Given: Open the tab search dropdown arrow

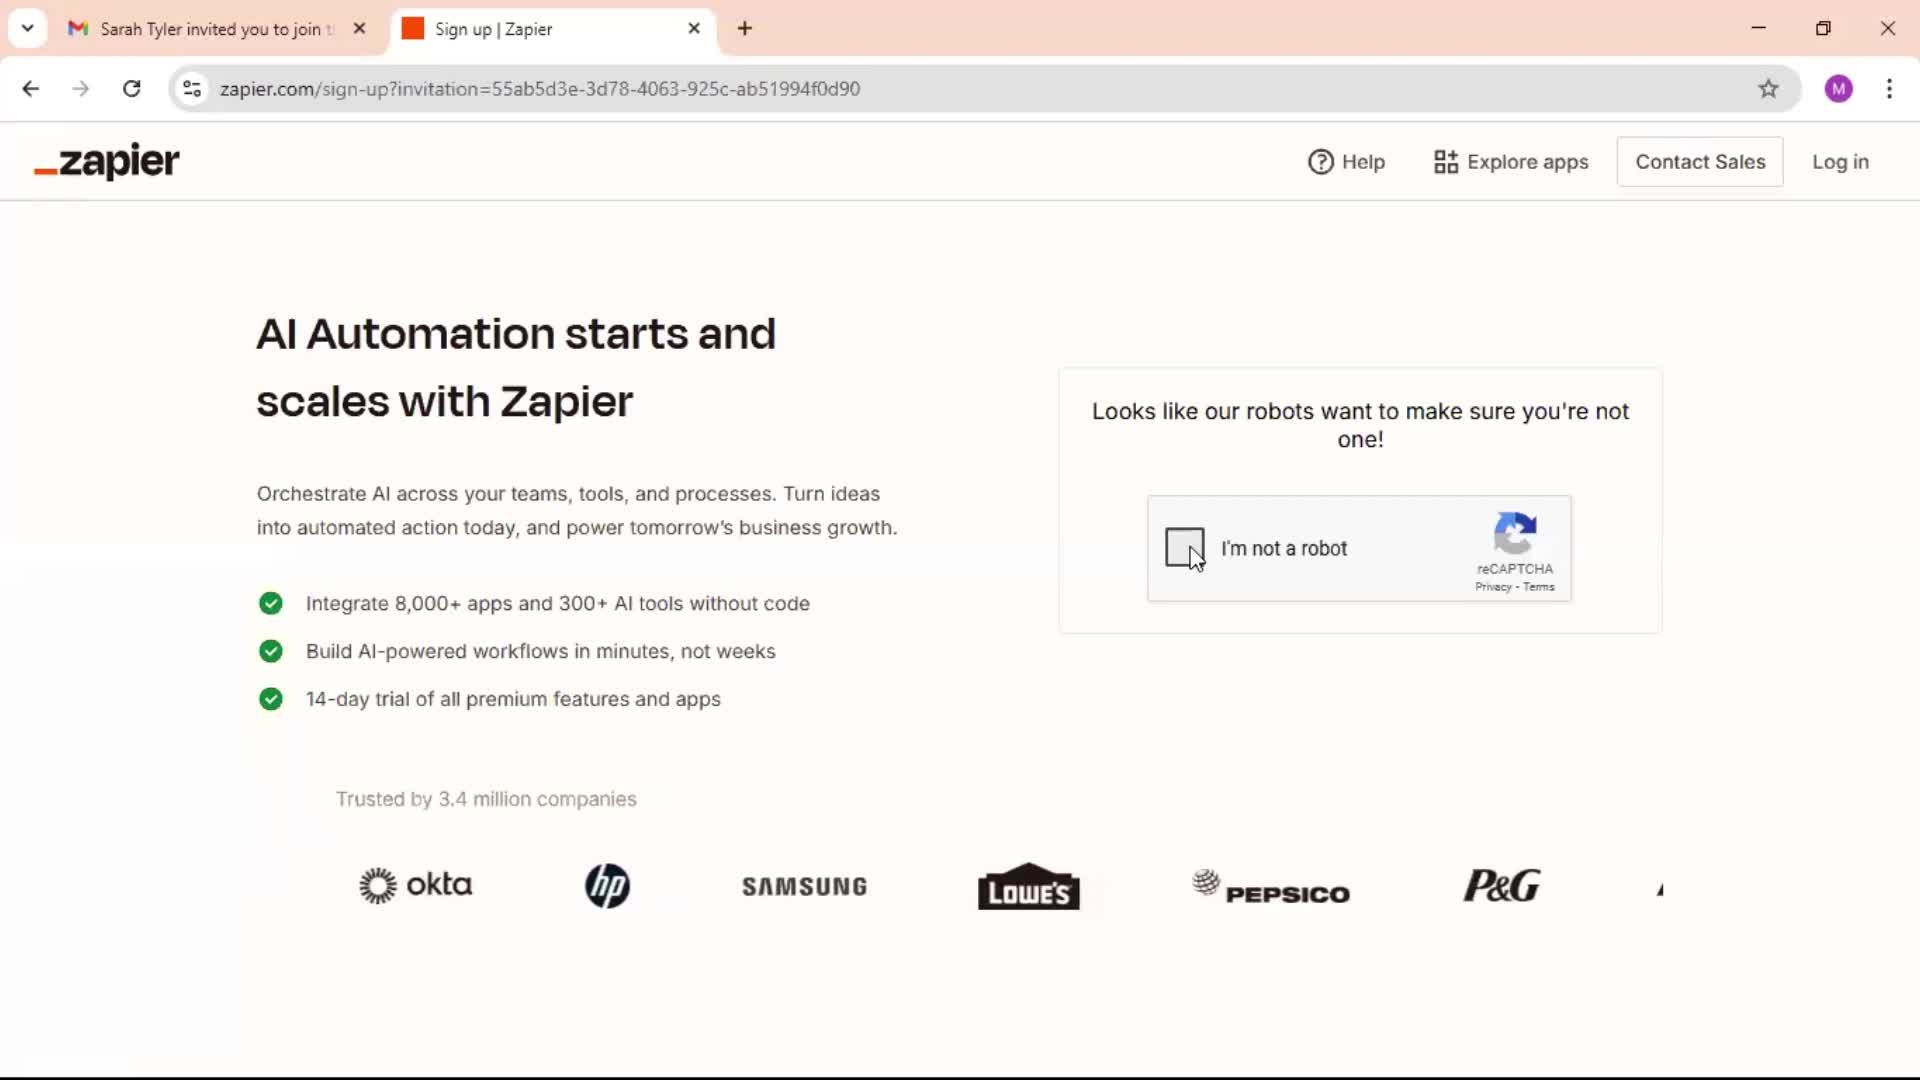Looking at the screenshot, I should click(x=27, y=28).
